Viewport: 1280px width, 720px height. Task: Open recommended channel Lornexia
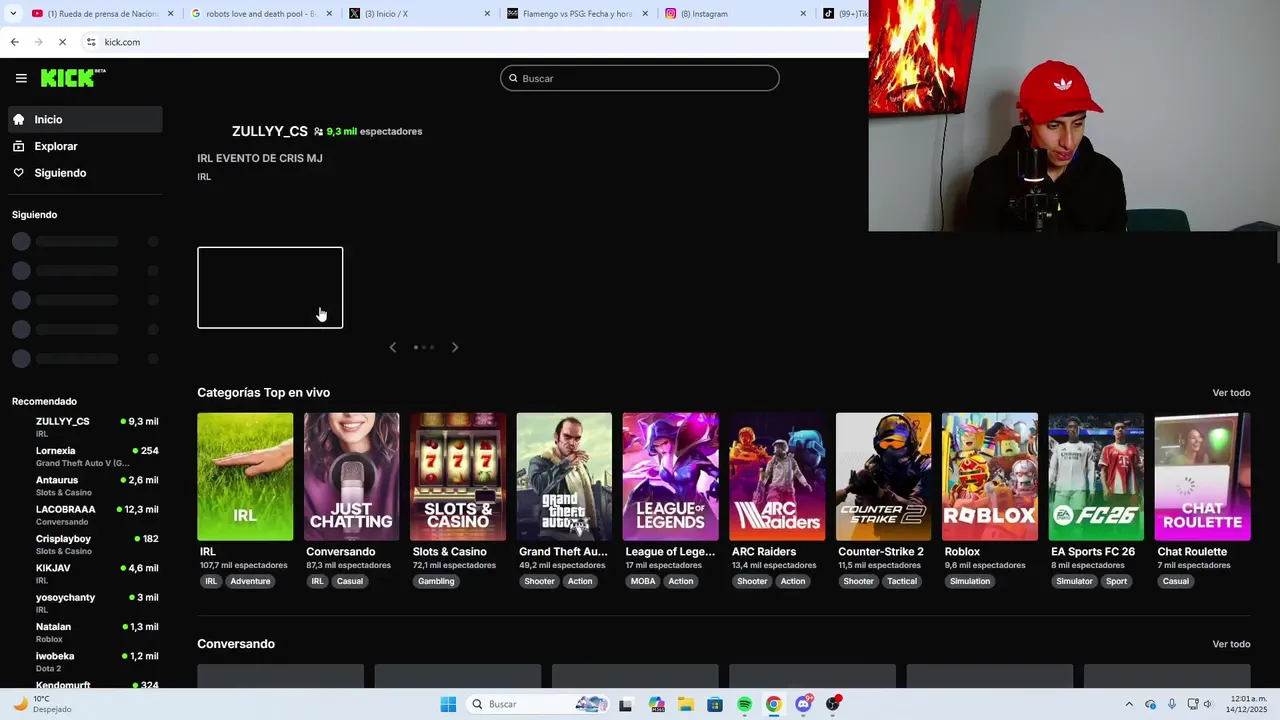click(85, 456)
